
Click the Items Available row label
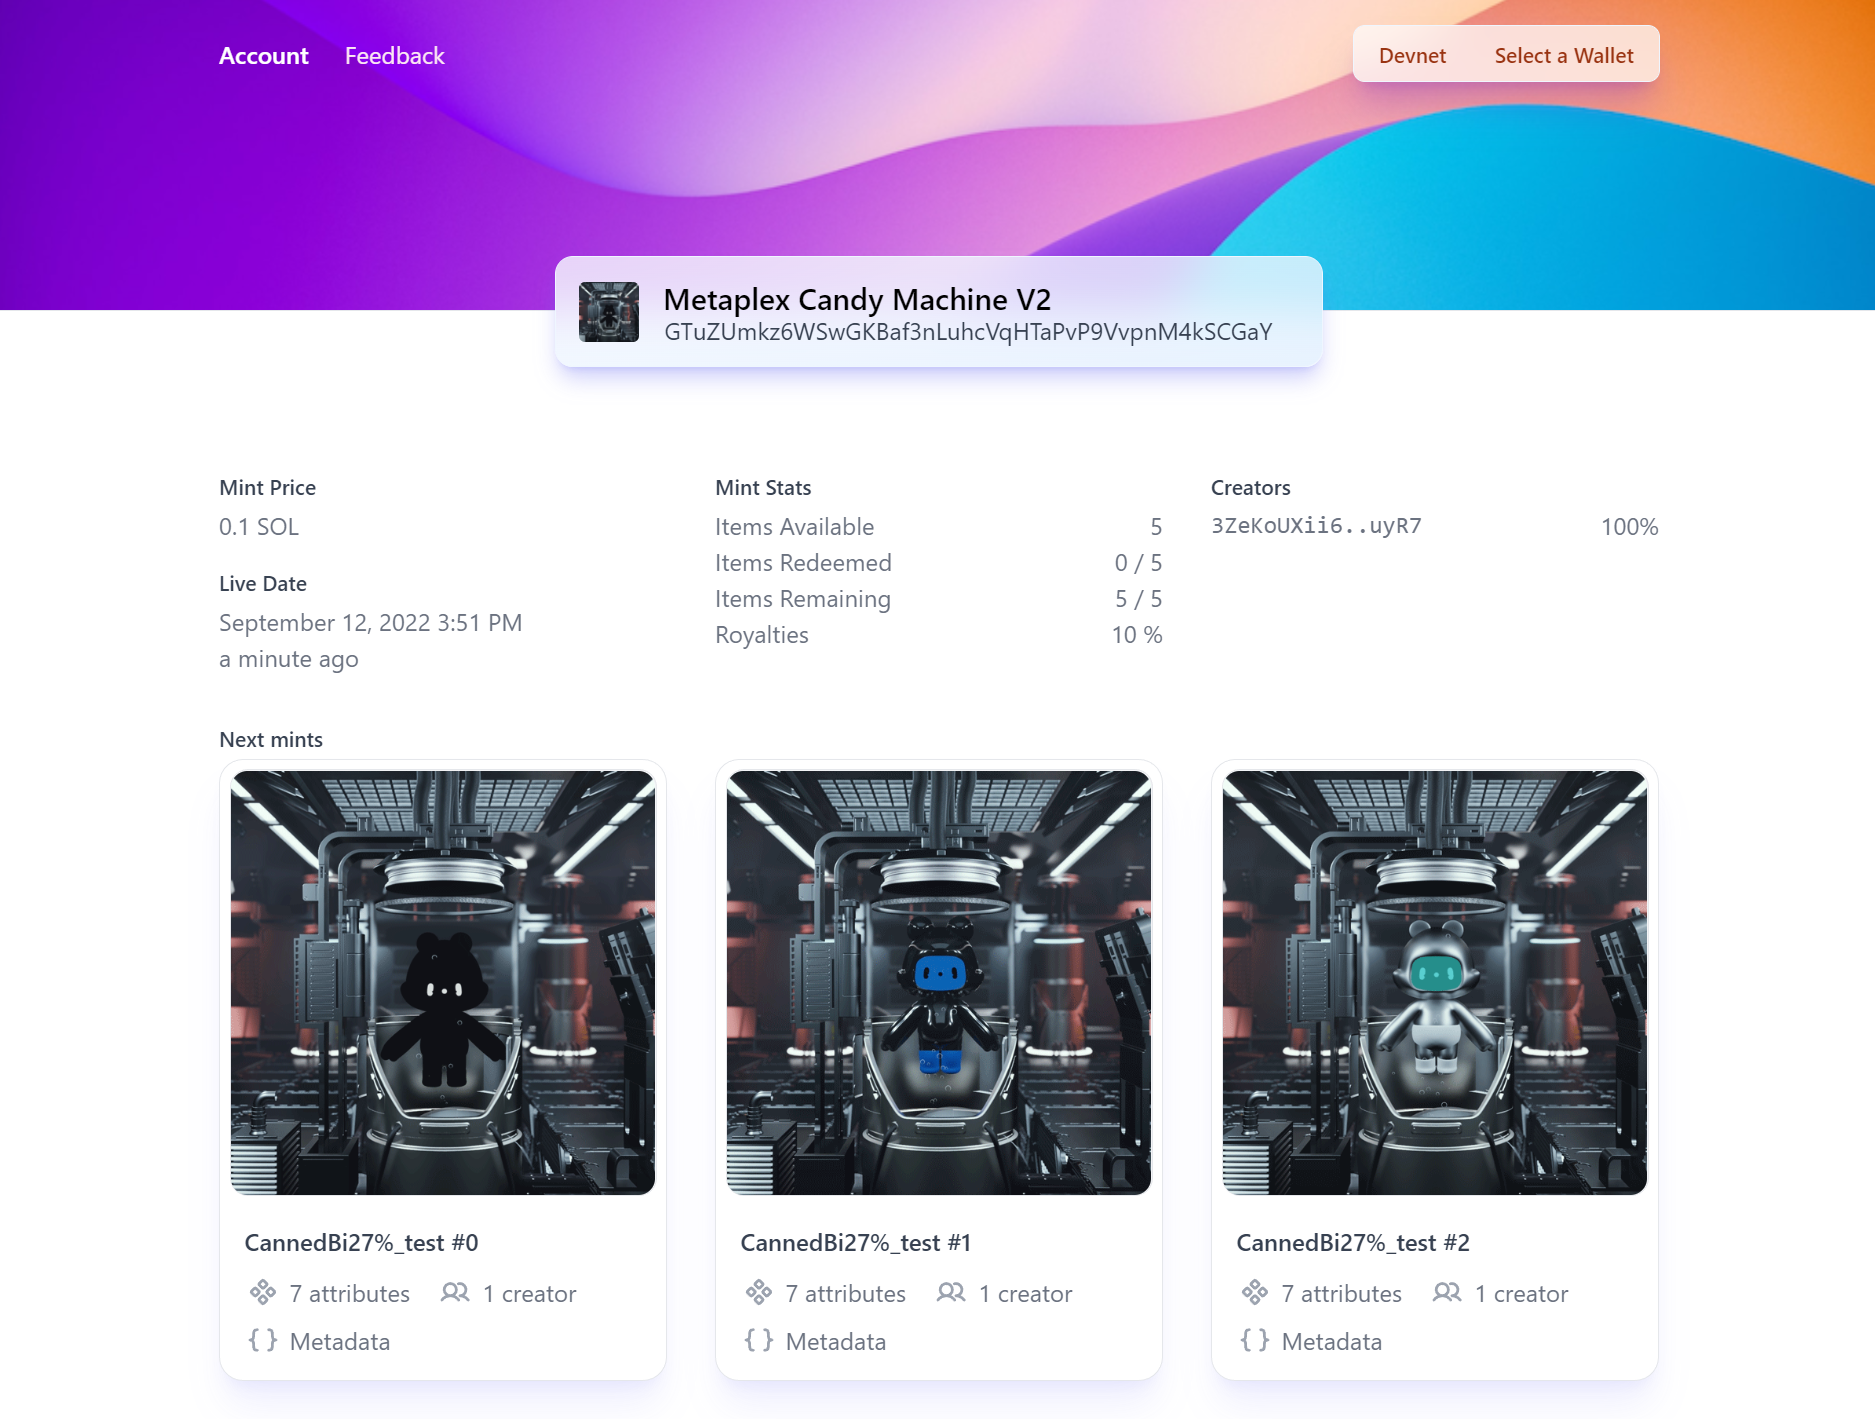[x=794, y=527]
